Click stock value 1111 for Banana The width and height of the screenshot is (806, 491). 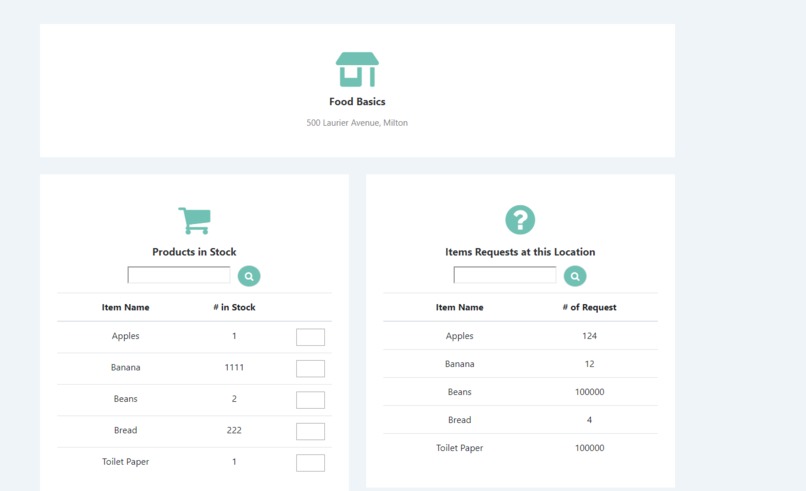coord(234,368)
